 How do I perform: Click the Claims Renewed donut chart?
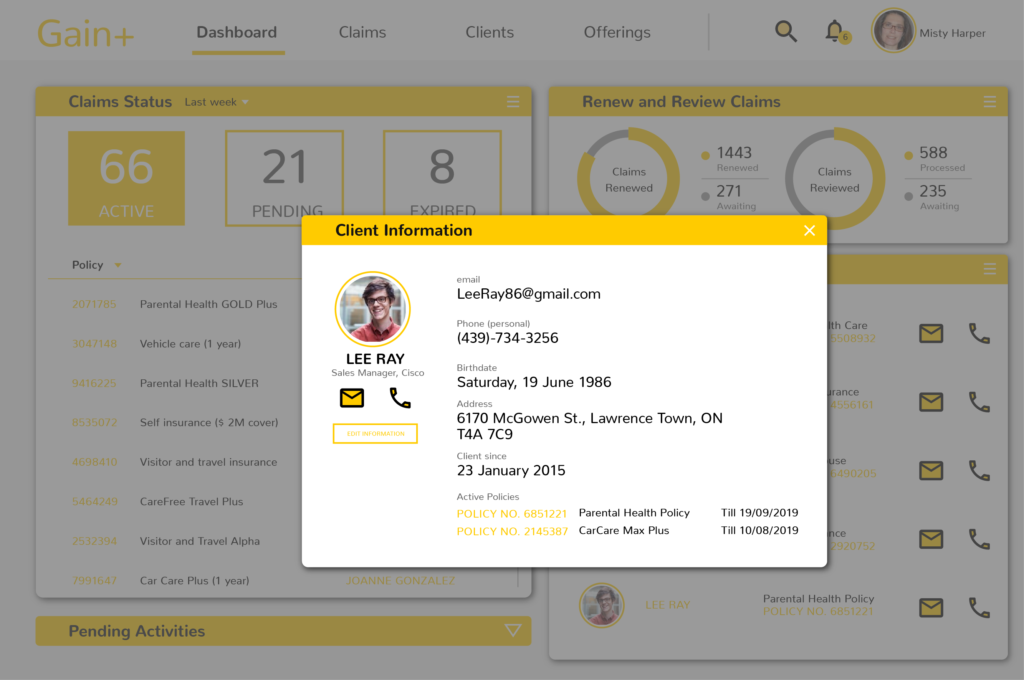click(628, 173)
